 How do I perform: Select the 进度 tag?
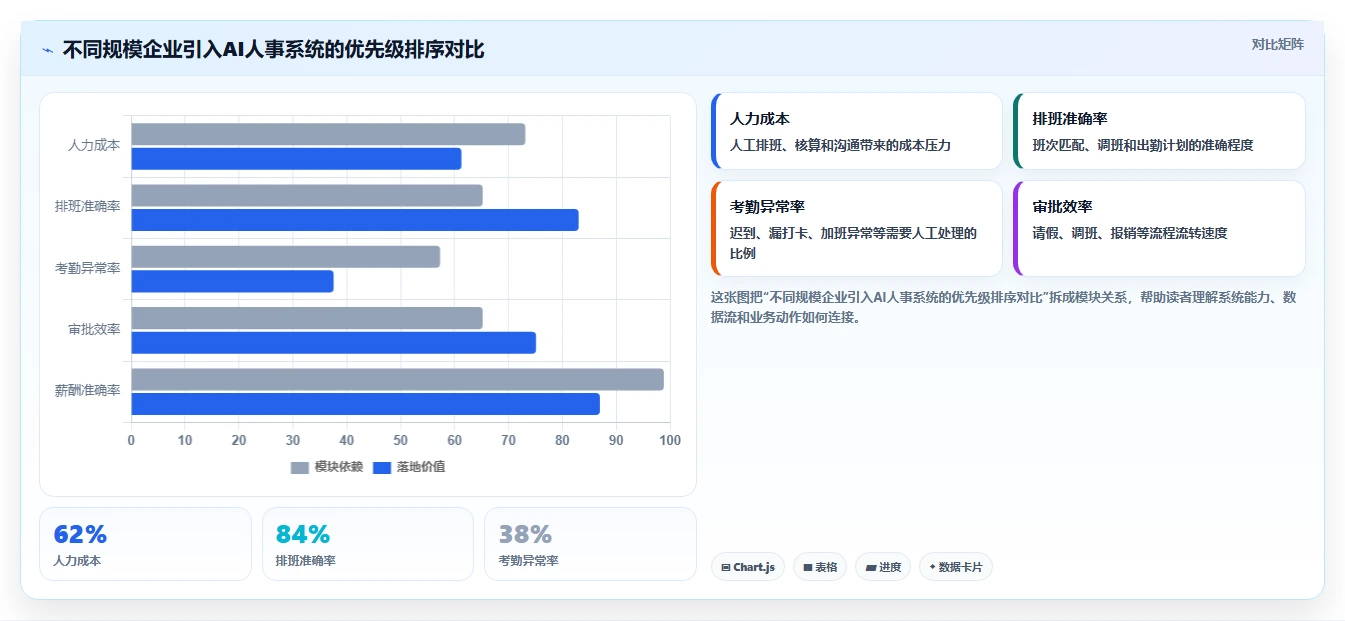point(883,567)
